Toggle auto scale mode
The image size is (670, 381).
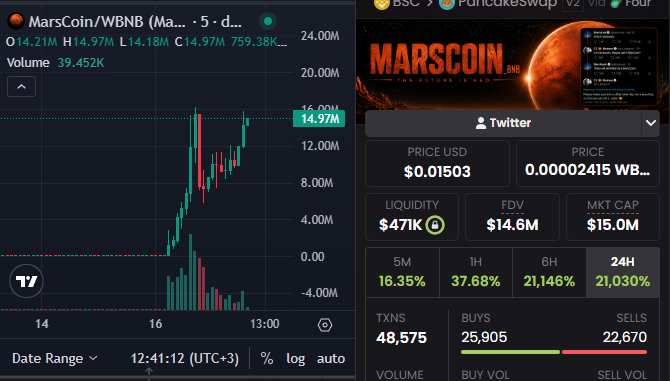click(x=331, y=358)
